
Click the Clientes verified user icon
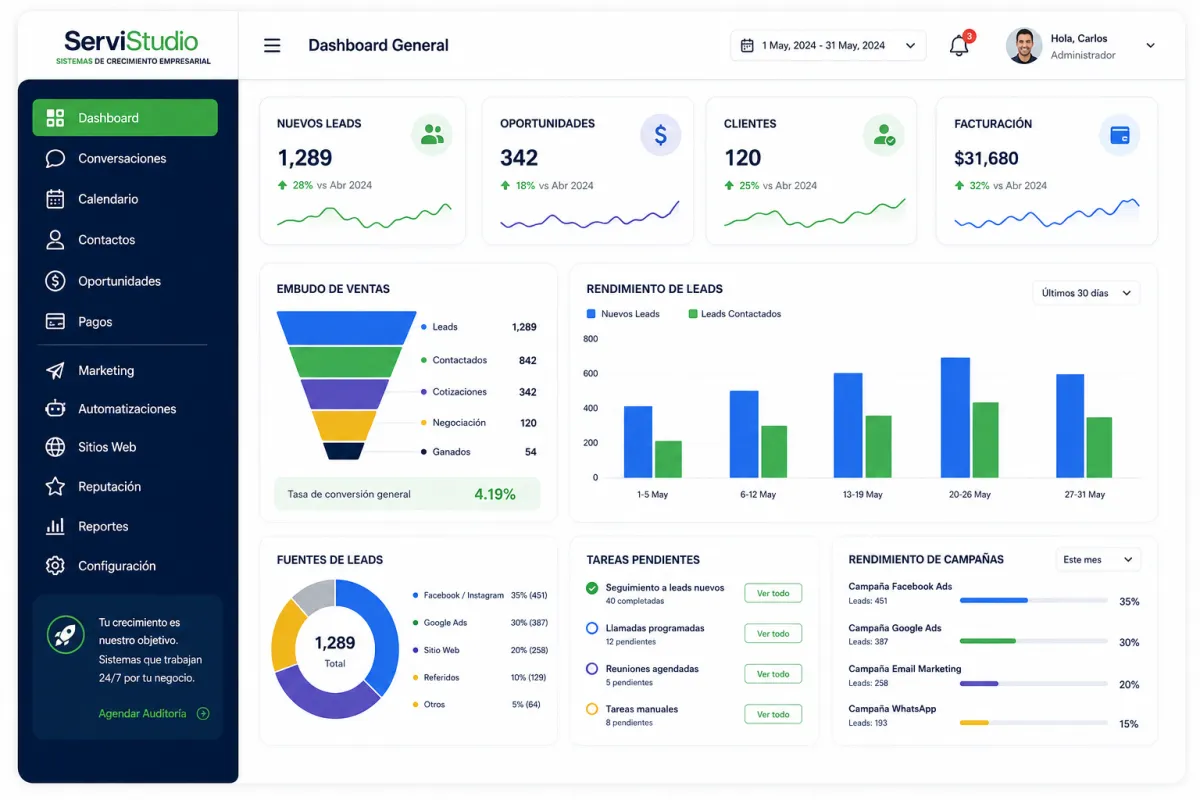coord(884,135)
